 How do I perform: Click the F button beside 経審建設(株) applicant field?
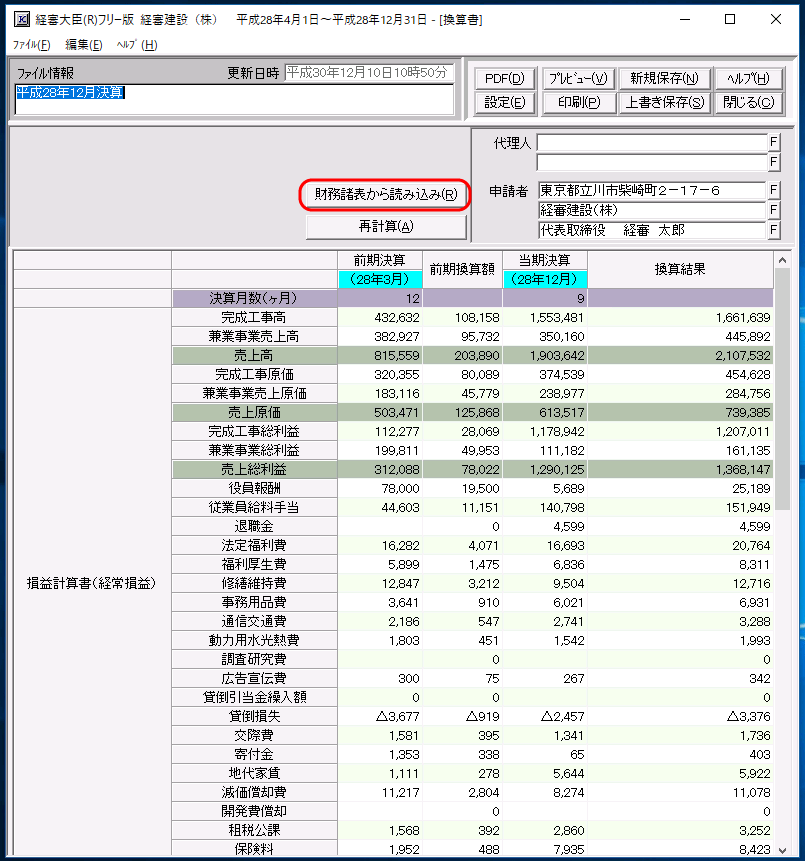pyautogui.click(x=773, y=210)
